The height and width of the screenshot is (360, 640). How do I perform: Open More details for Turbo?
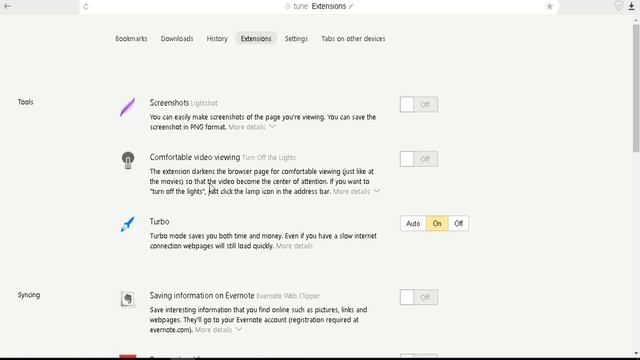(x=294, y=246)
